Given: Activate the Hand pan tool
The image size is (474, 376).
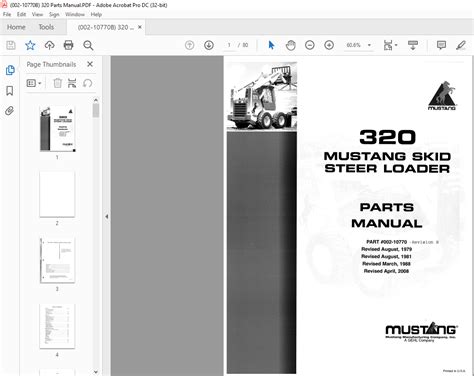Looking at the screenshot, I should (x=291, y=45).
